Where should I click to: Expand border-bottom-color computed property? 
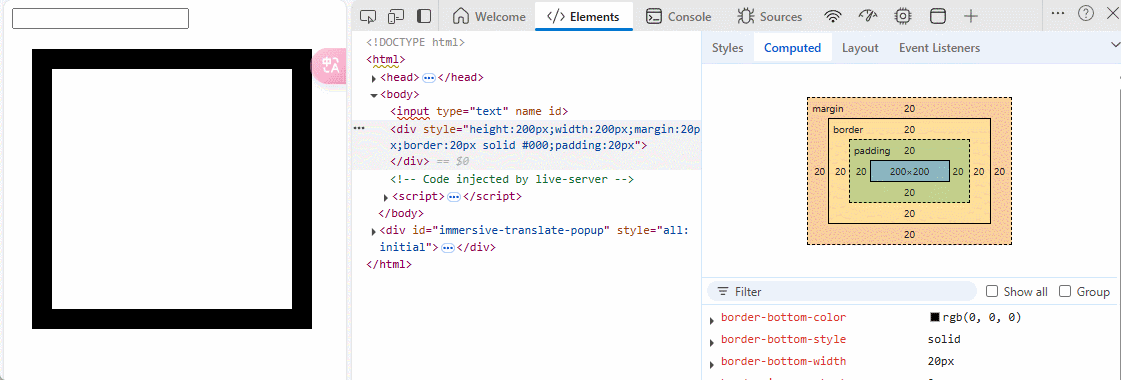click(711, 321)
